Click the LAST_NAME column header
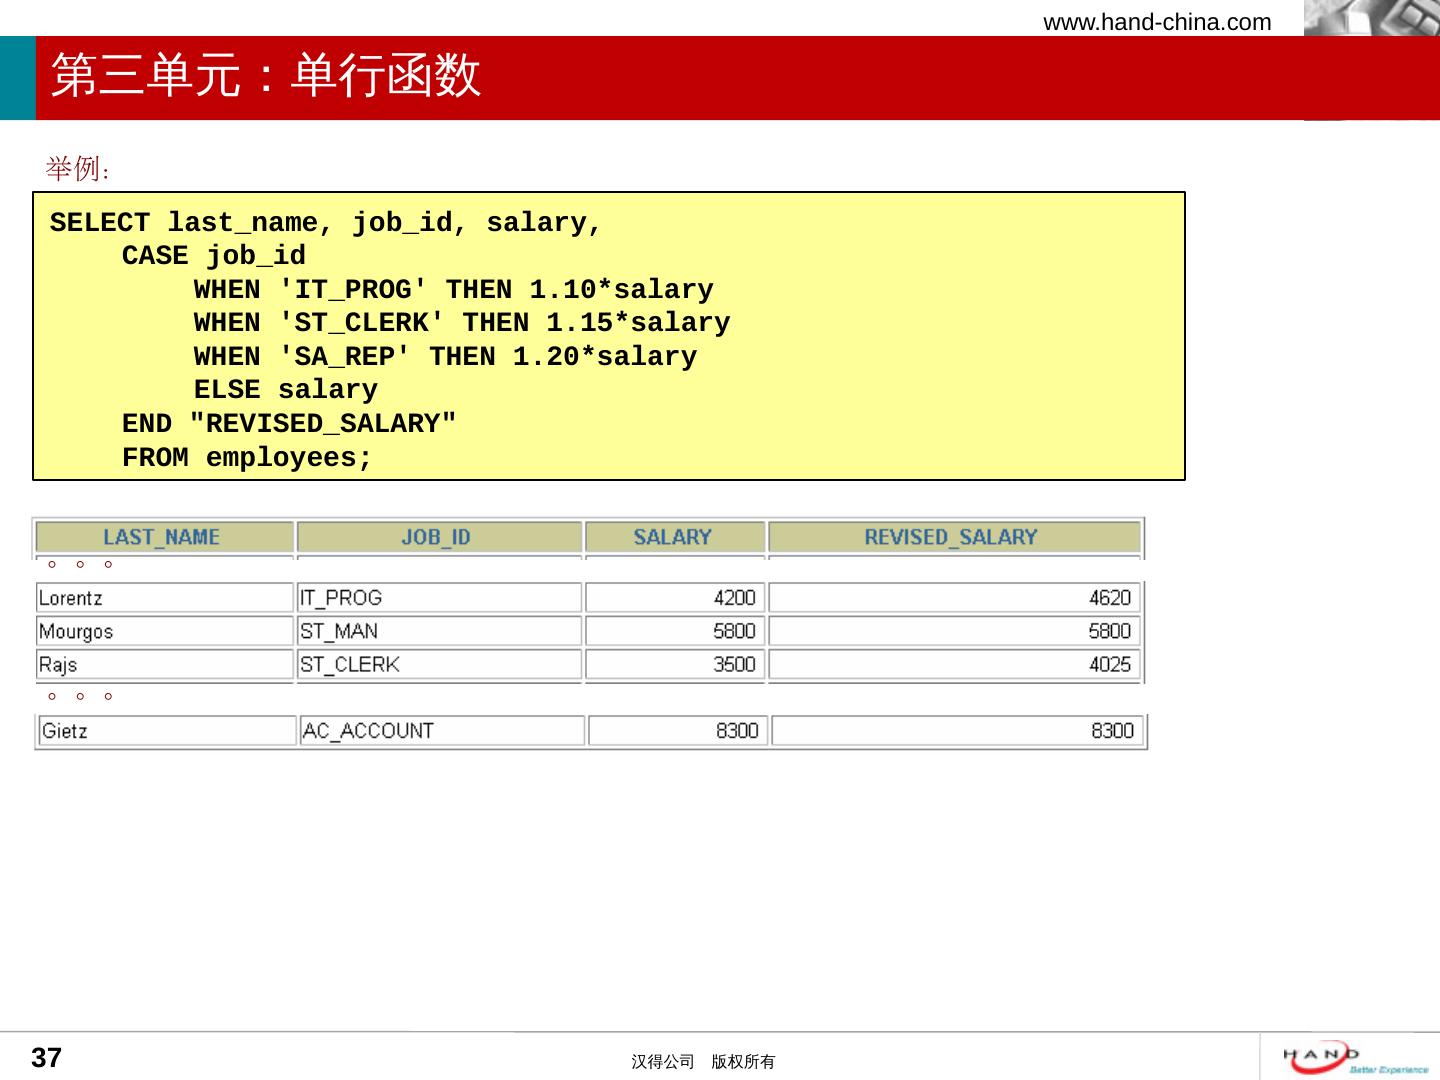 162,537
